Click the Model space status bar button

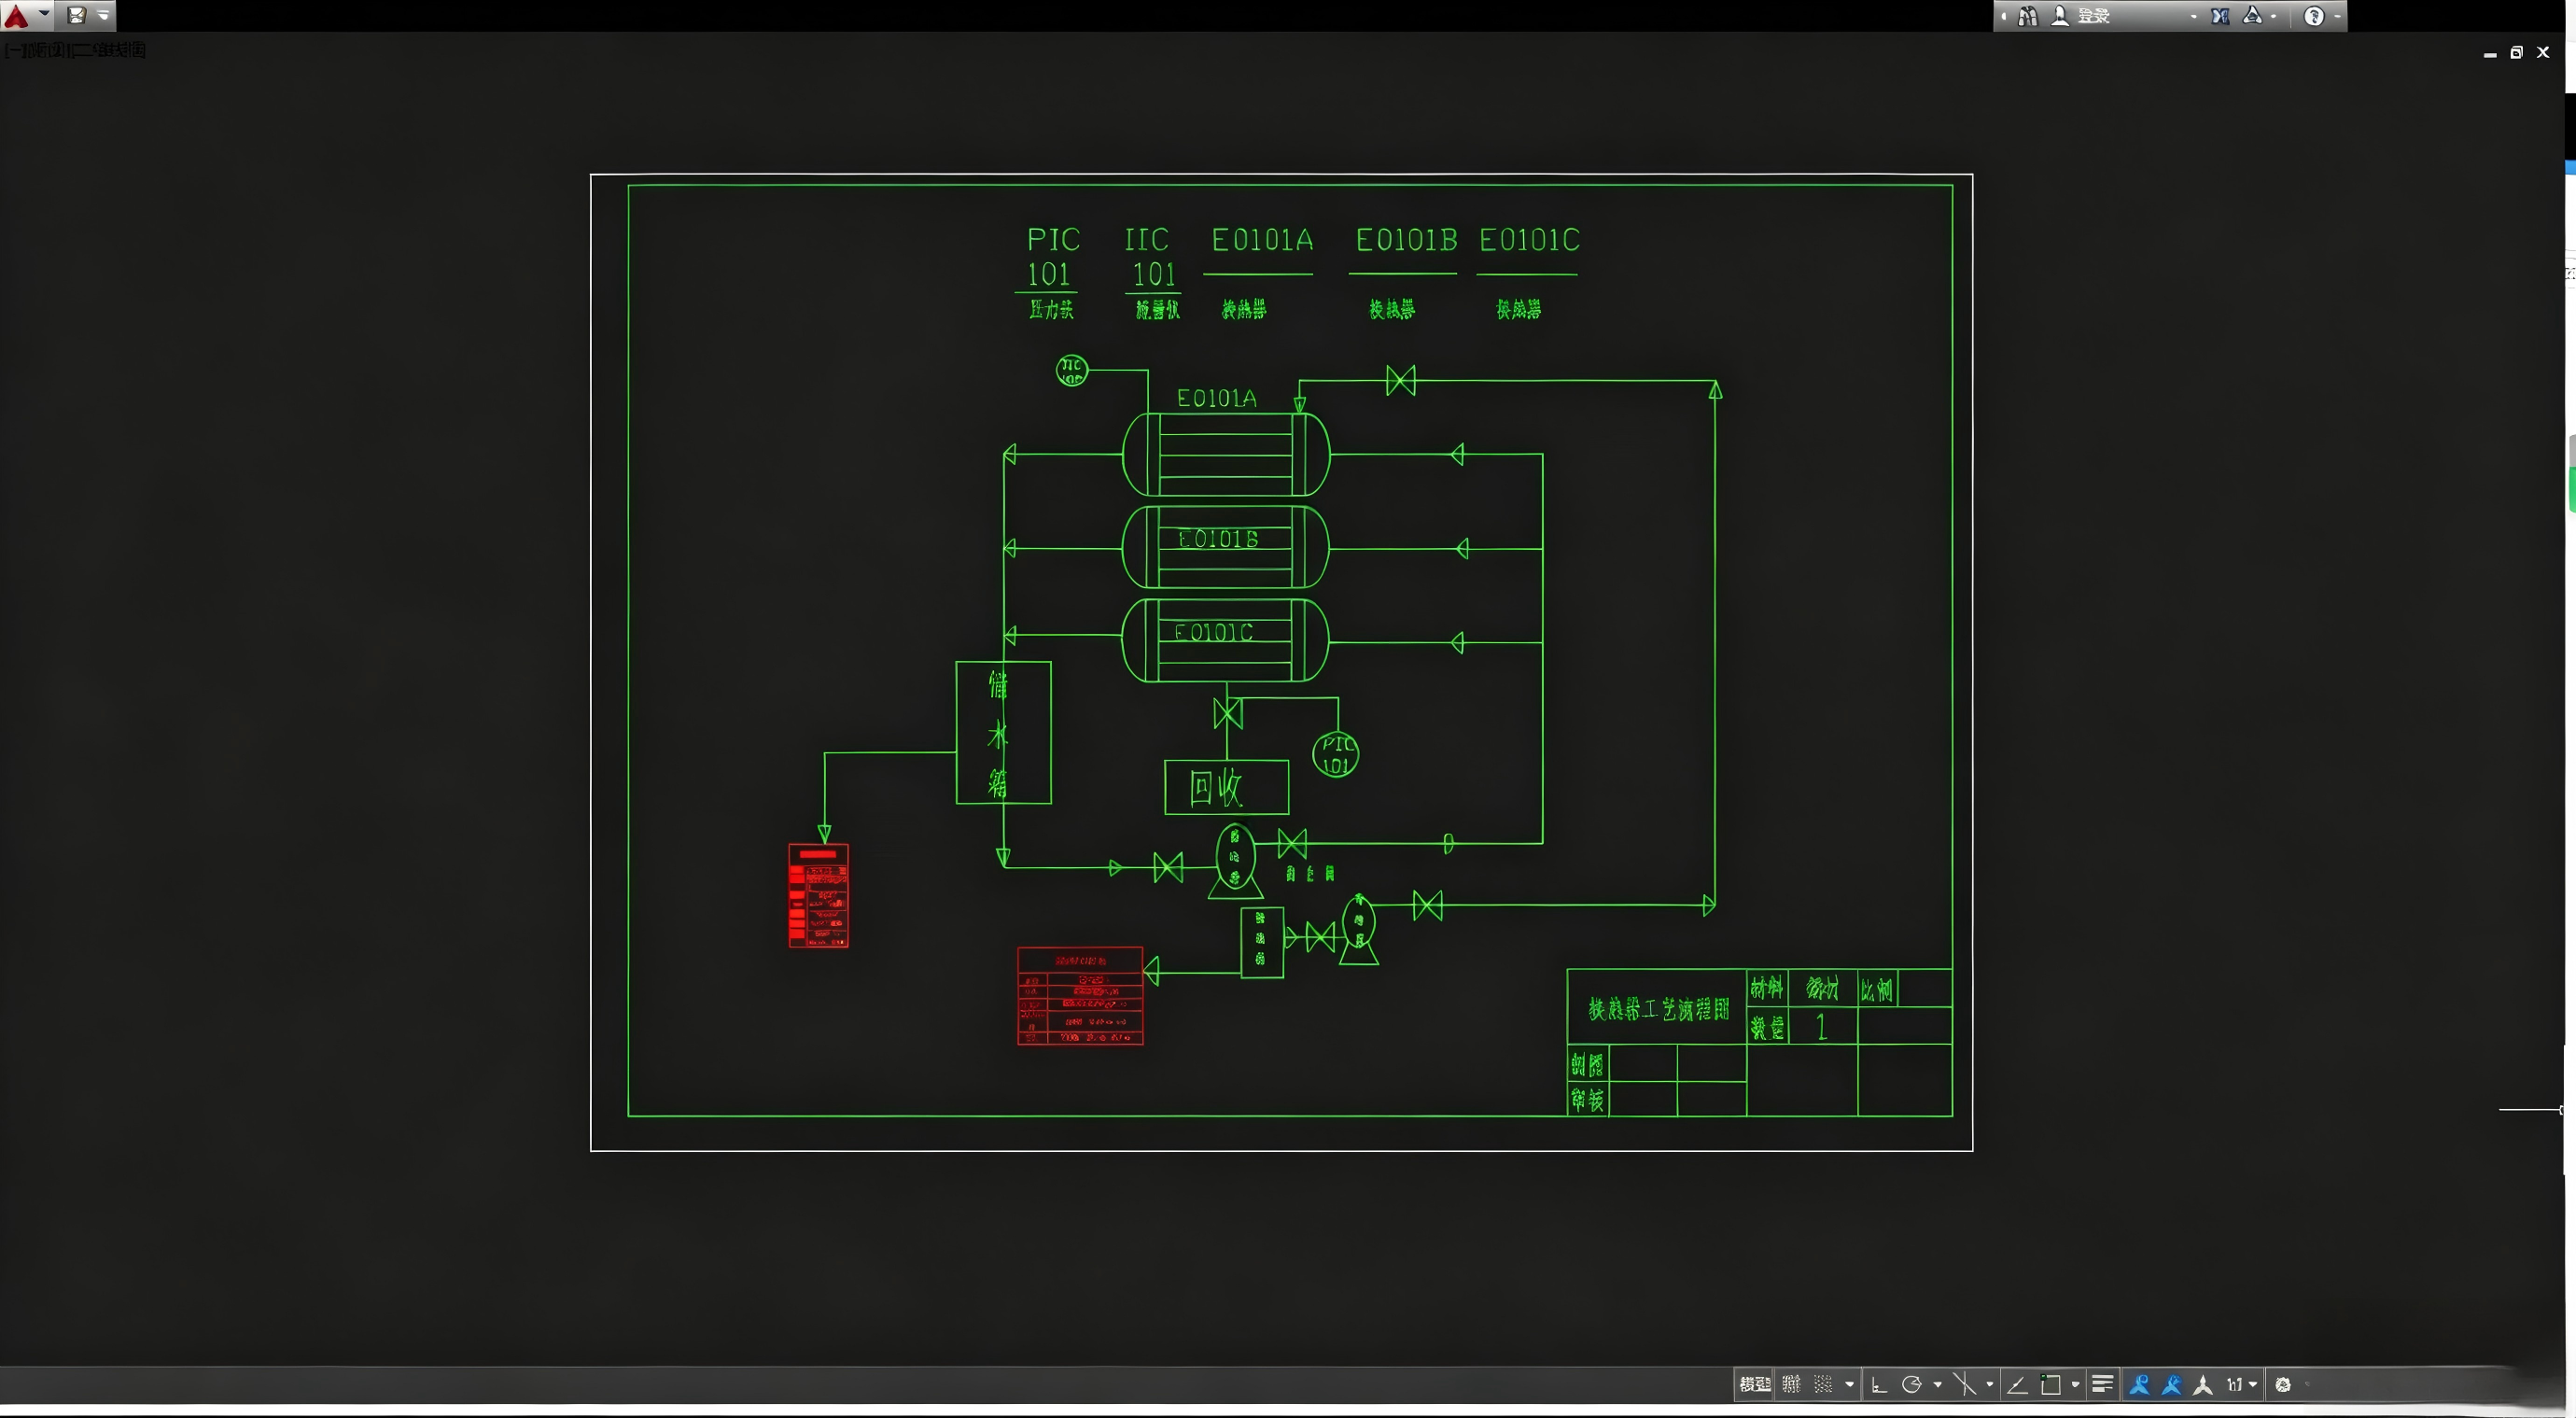click(1754, 1385)
